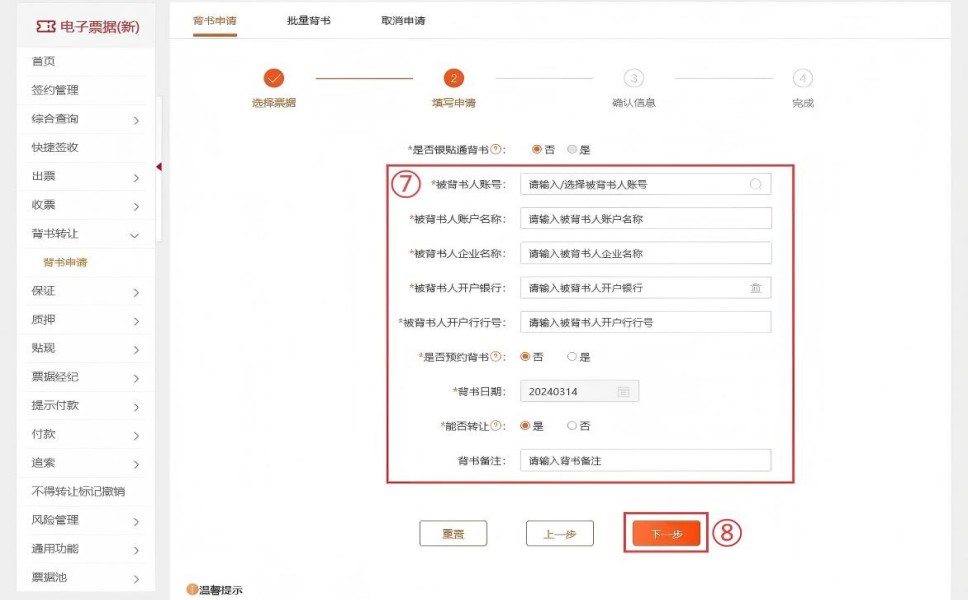968x600 pixels.
Task: Click the orange 下一步 button
Action: (x=666, y=533)
